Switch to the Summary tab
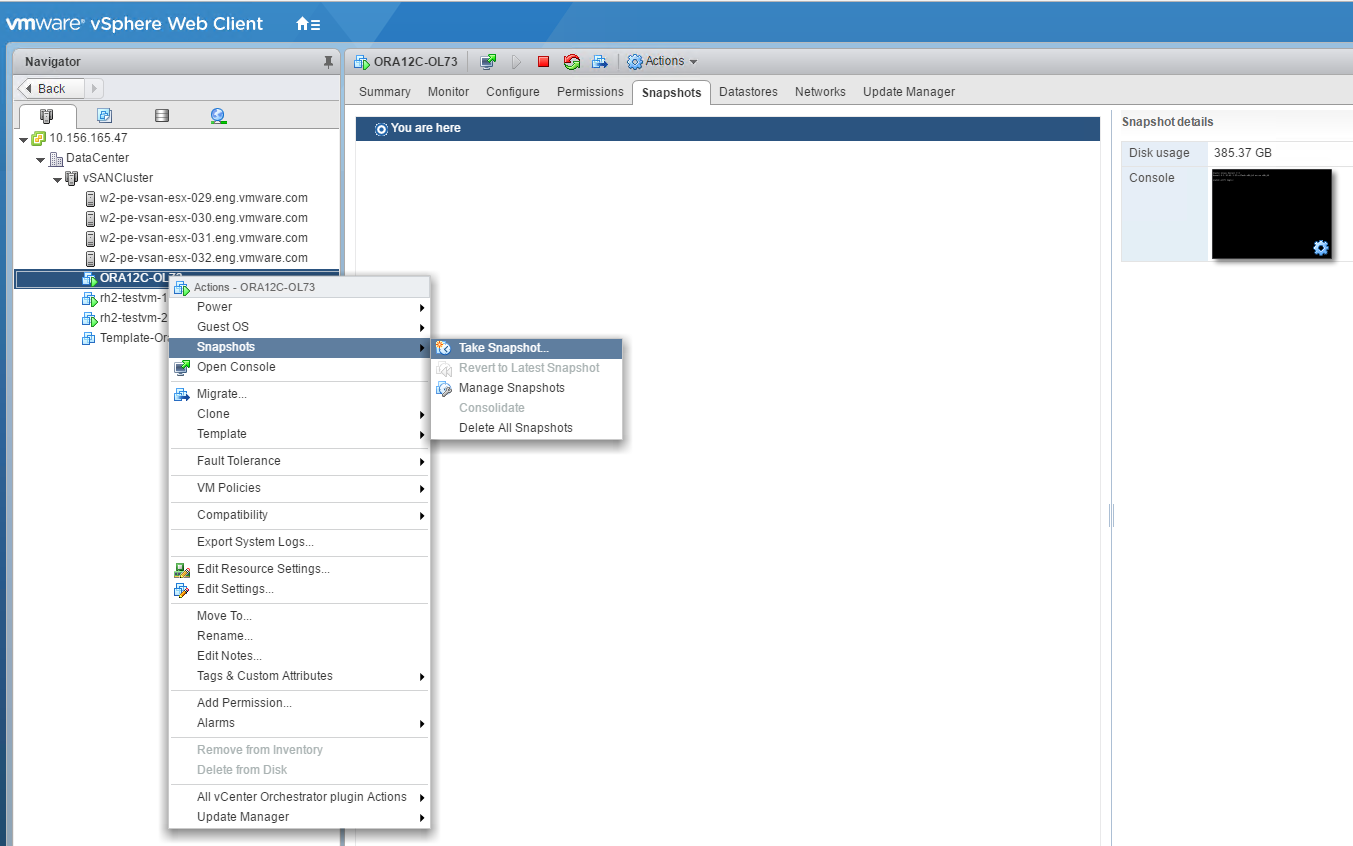The image size is (1353, 846). 385,92
